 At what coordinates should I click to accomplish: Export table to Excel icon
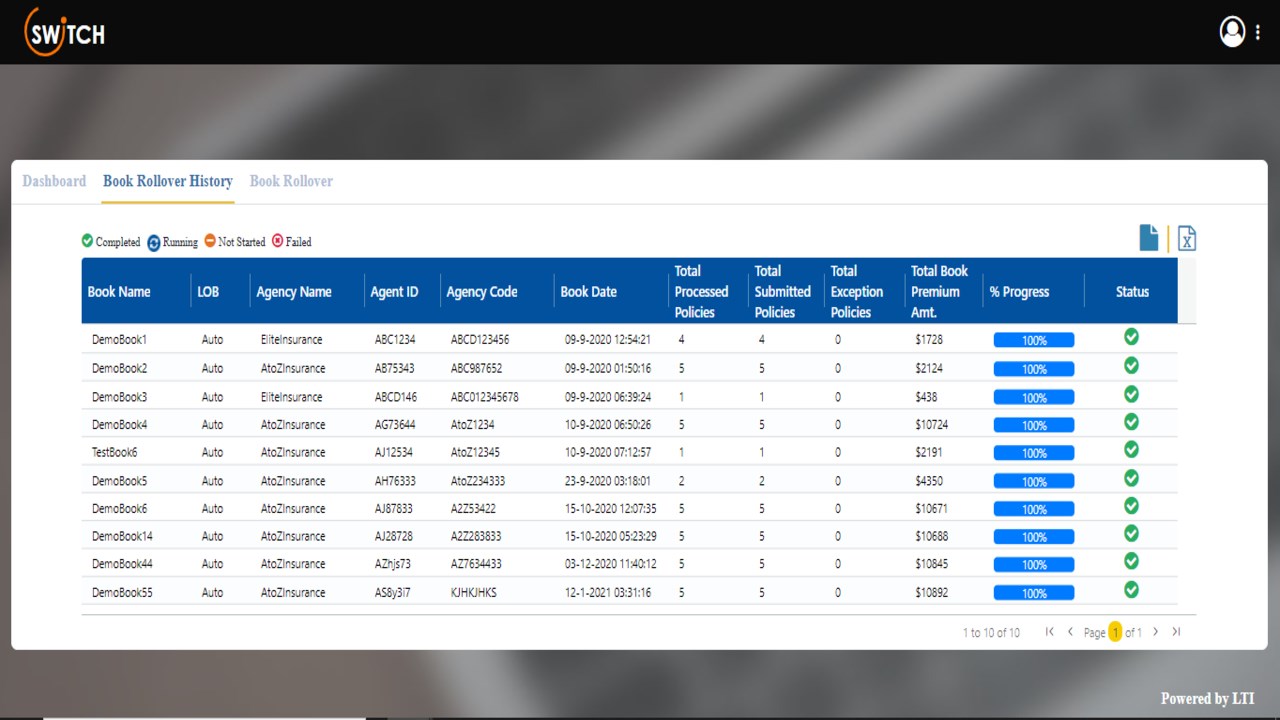coord(1186,238)
